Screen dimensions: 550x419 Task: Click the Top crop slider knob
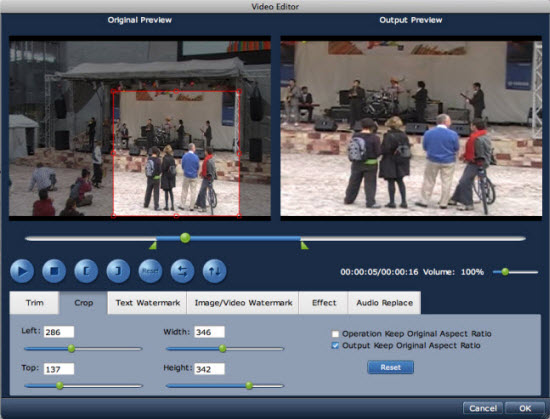point(60,386)
